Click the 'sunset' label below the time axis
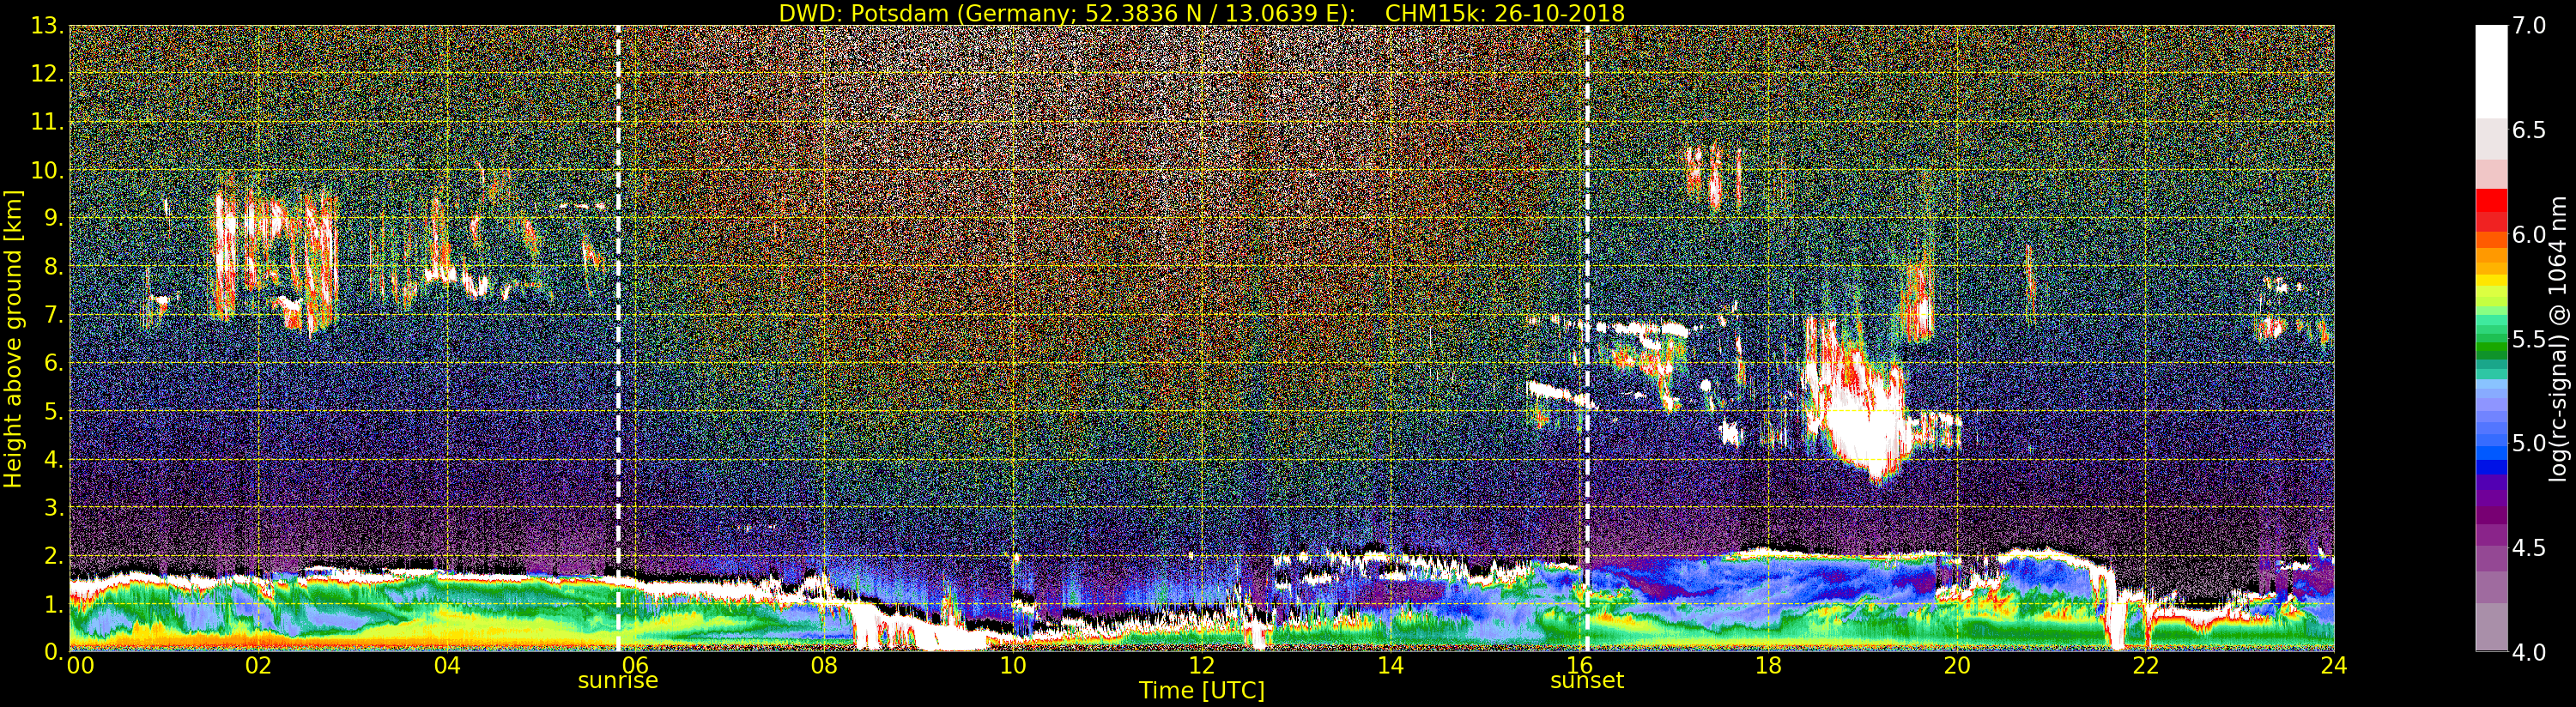The width and height of the screenshot is (2576, 707). tap(1587, 681)
